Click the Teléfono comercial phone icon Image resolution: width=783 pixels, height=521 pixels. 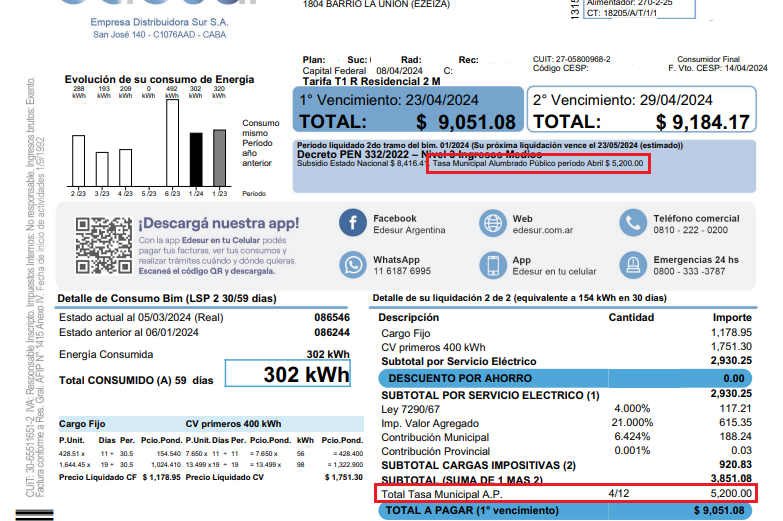point(633,223)
